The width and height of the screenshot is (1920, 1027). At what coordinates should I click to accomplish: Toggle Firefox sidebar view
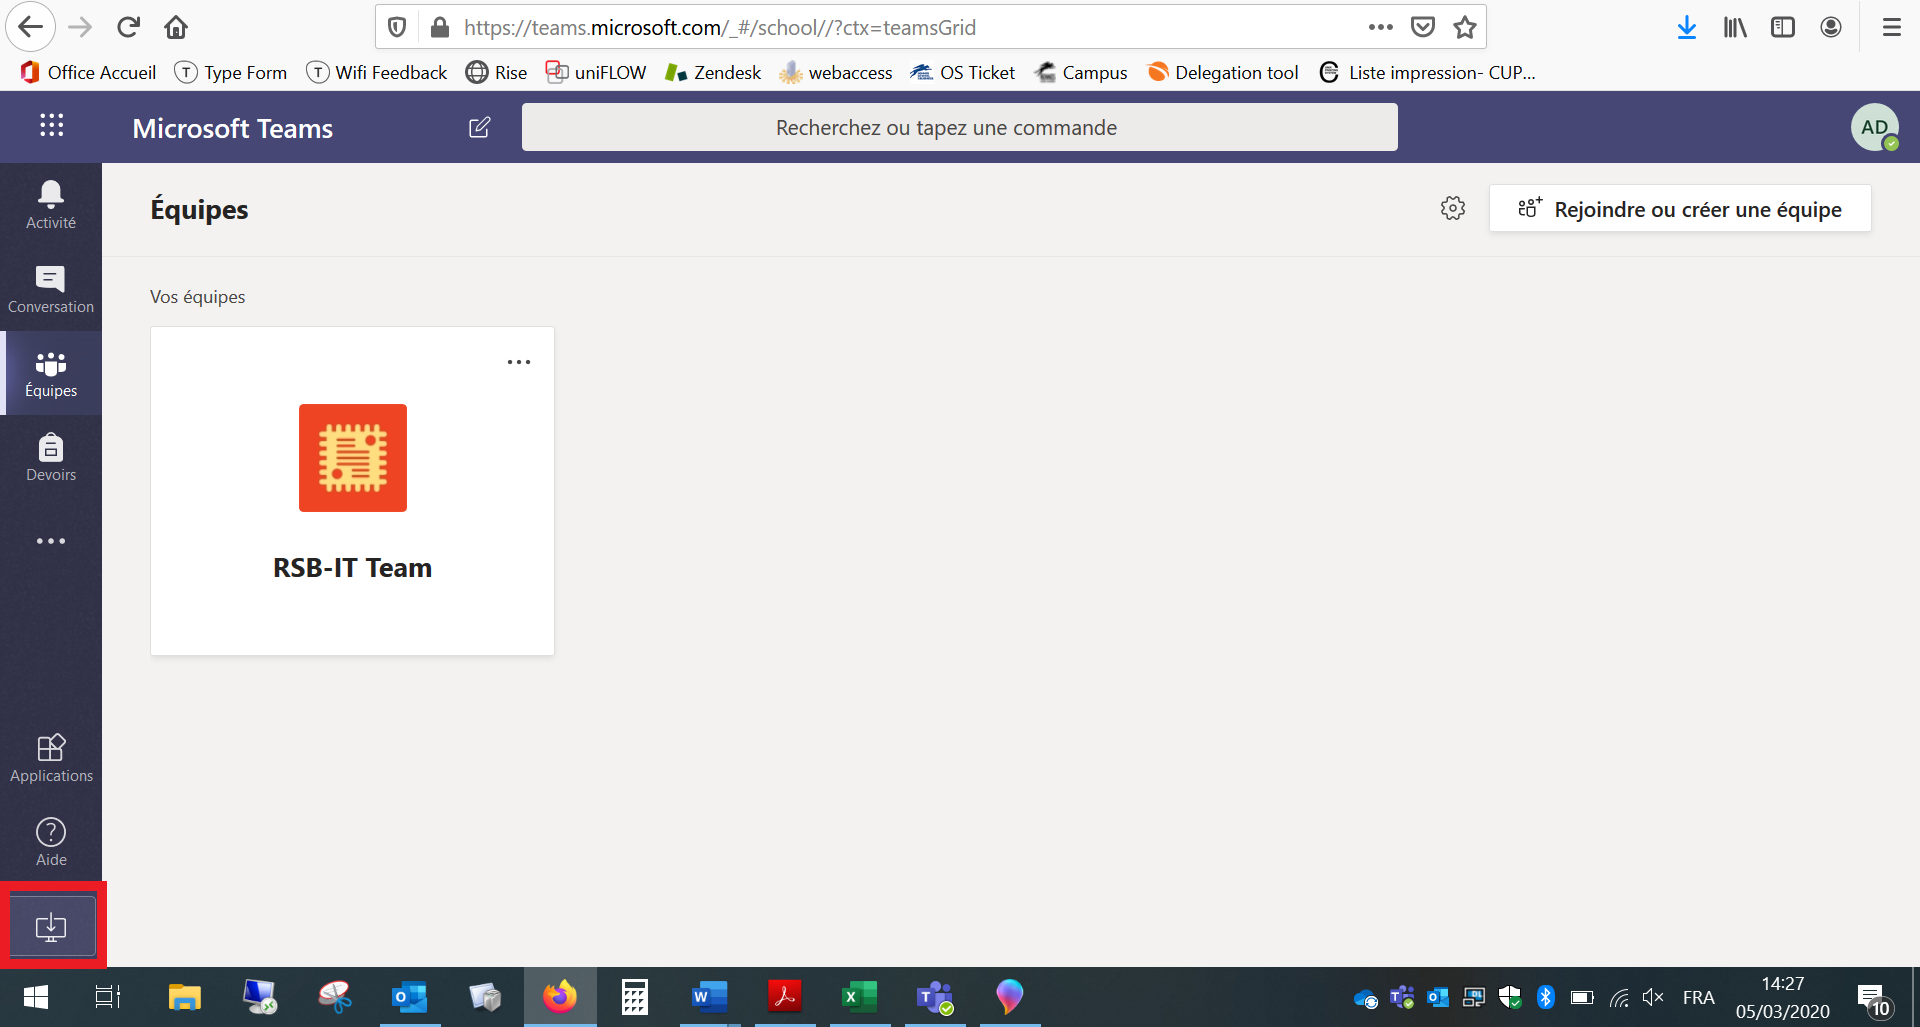tap(1783, 27)
